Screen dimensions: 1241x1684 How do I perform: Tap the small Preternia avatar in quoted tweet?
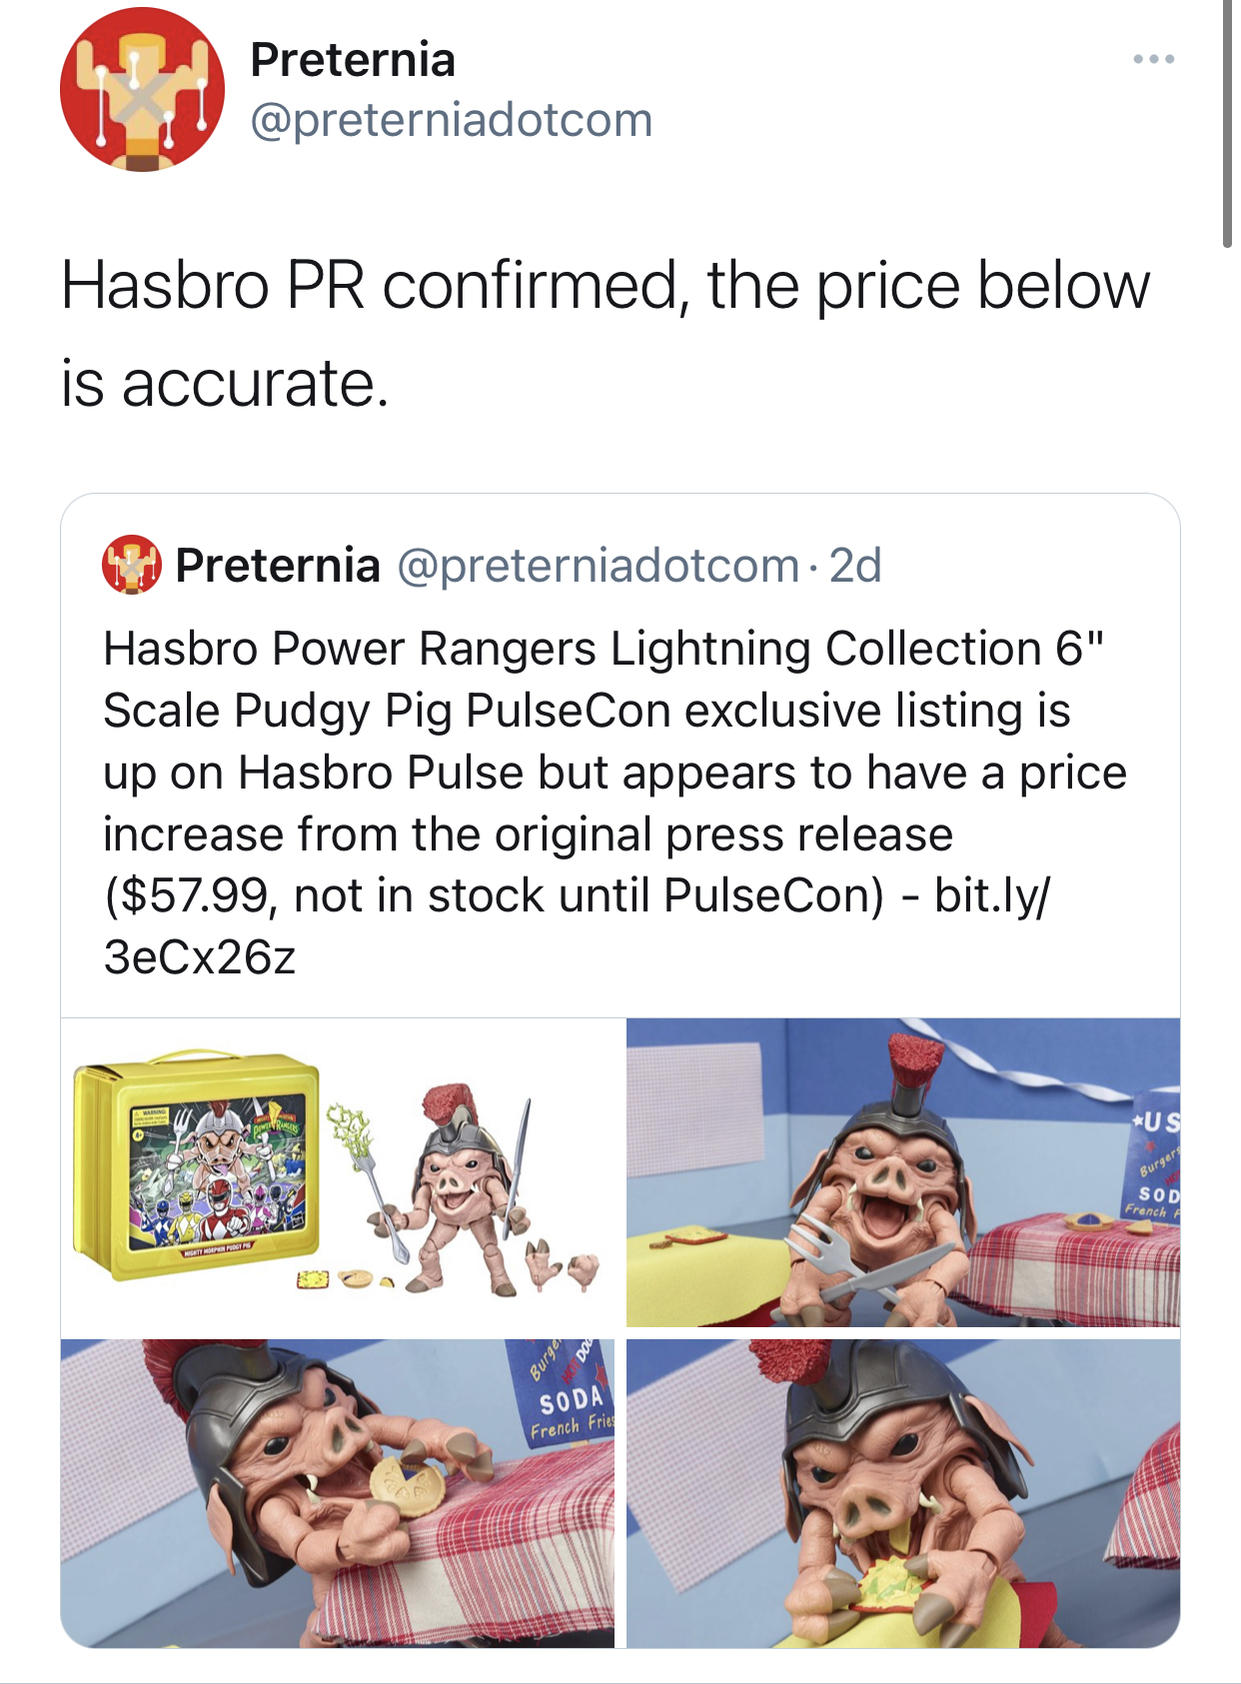pyautogui.click(x=132, y=565)
